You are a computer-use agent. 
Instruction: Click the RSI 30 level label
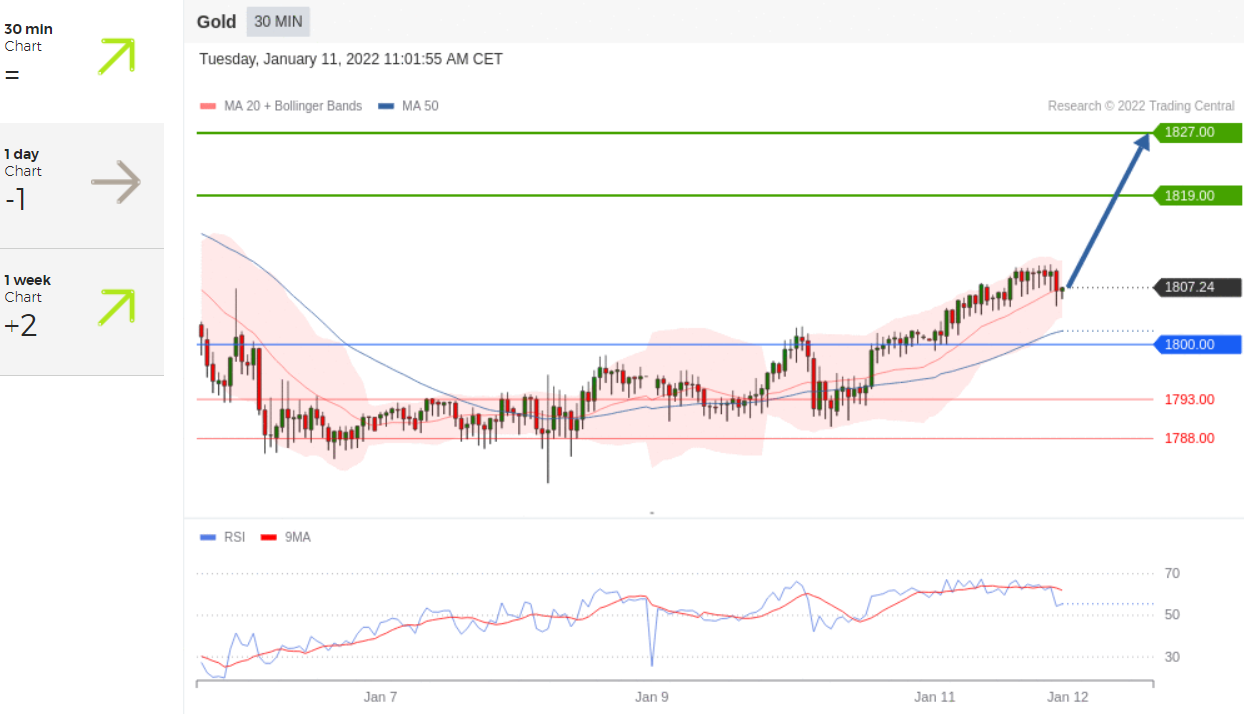pyautogui.click(x=1172, y=657)
